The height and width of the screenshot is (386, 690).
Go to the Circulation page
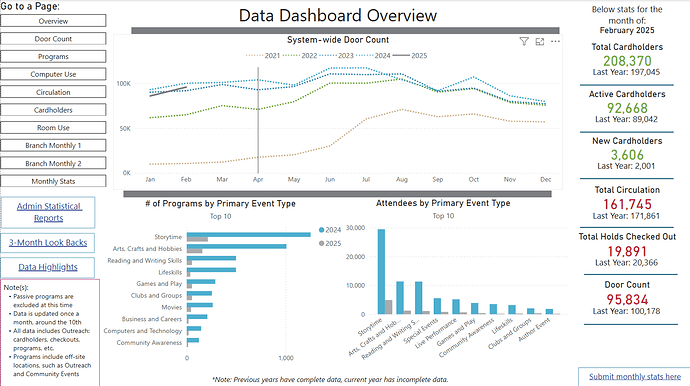tap(53, 92)
